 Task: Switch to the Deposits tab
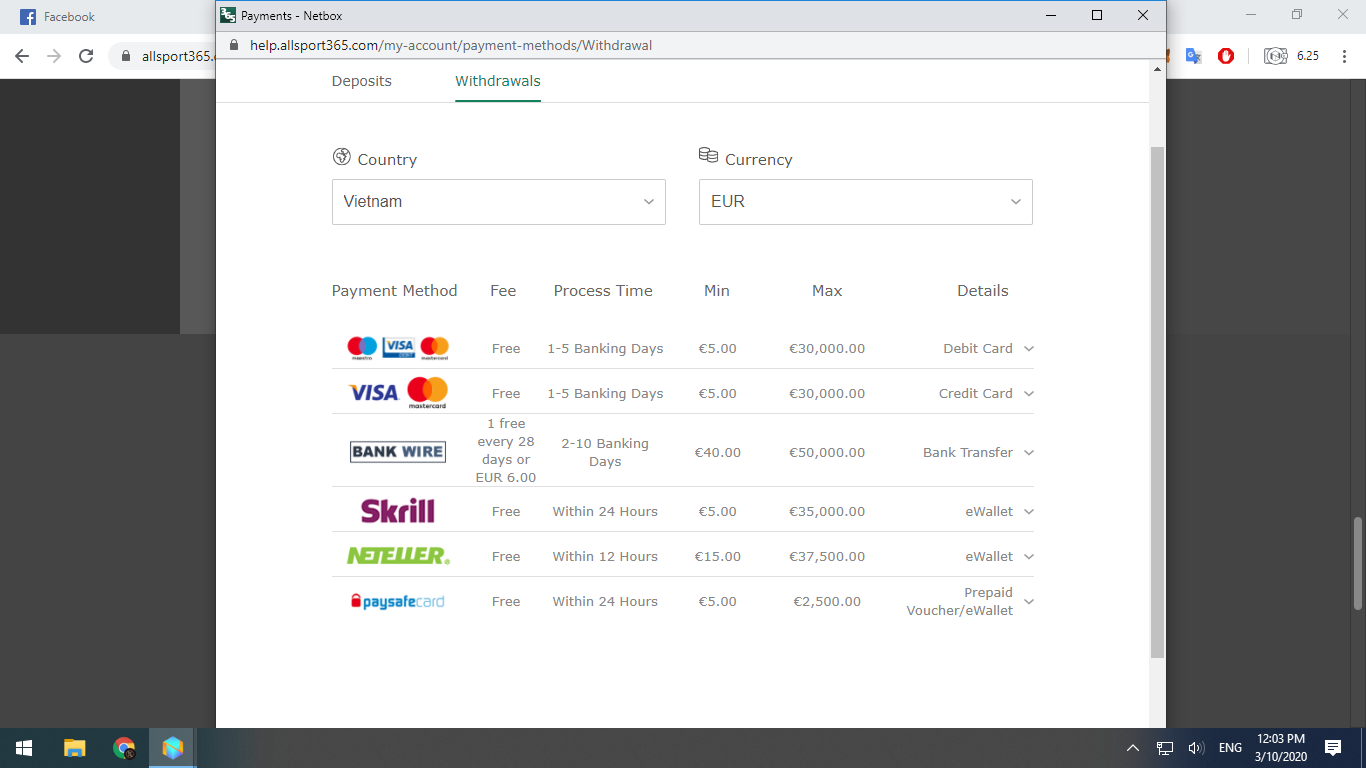pos(362,81)
